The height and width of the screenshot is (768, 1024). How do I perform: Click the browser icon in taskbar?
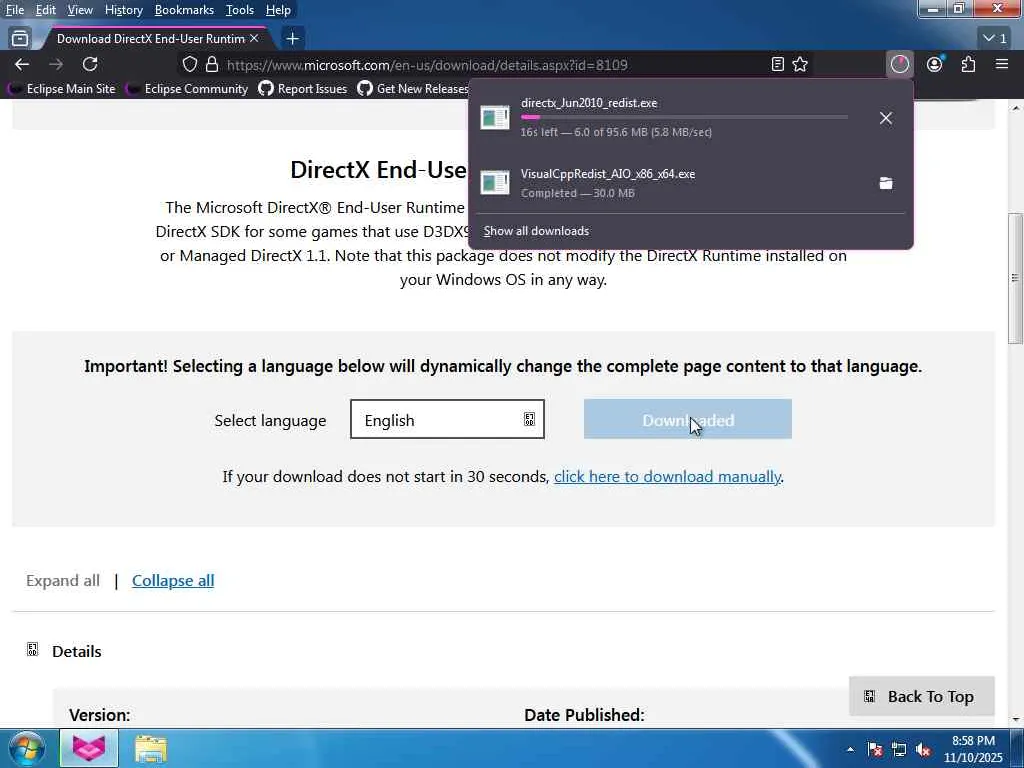[x=89, y=748]
